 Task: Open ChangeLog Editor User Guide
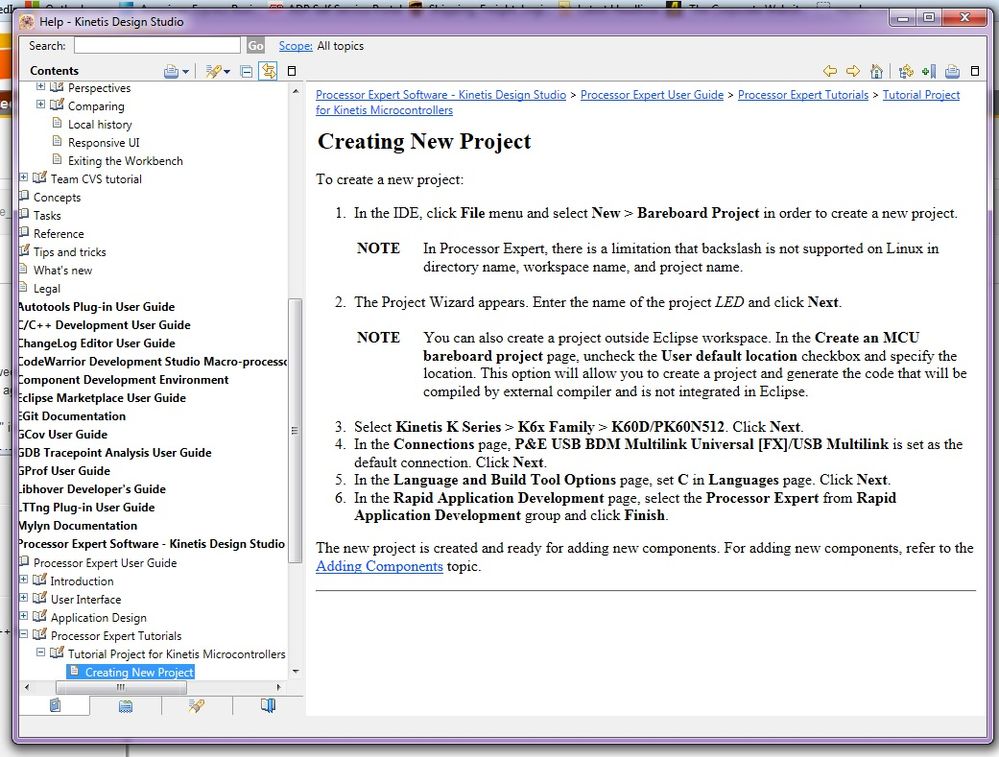[97, 343]
